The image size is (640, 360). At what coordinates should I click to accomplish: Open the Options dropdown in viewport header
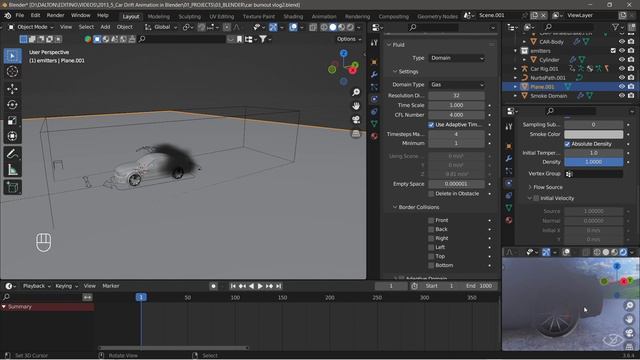349,39
